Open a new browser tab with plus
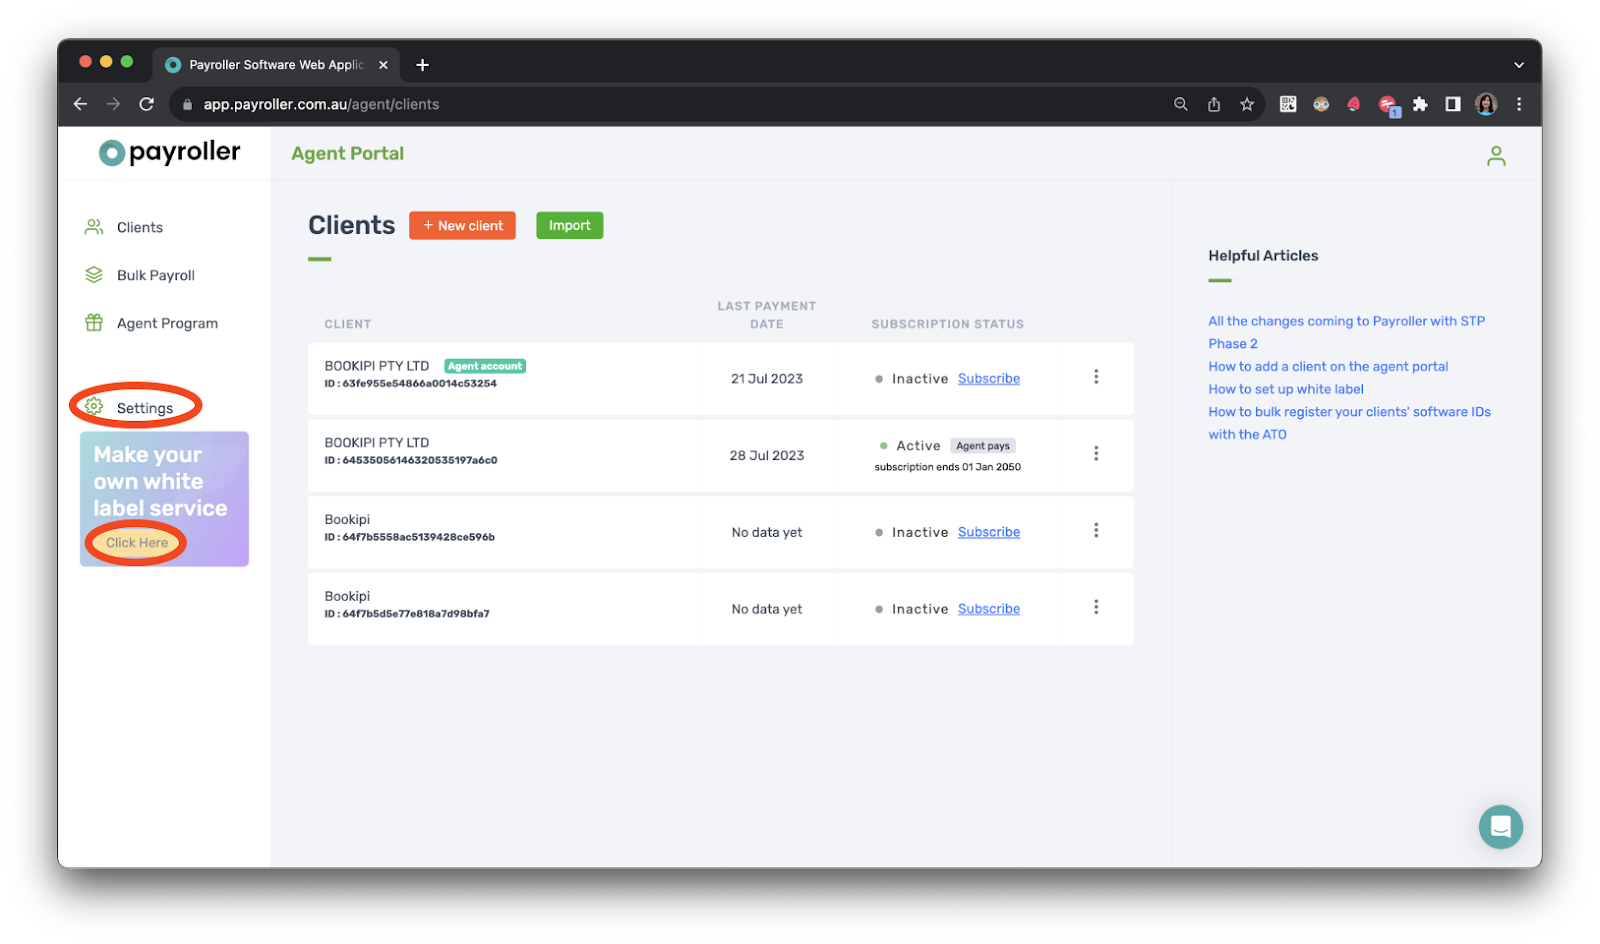The image size is (1600, 944). pyautogui.click(x=422, y=65)
